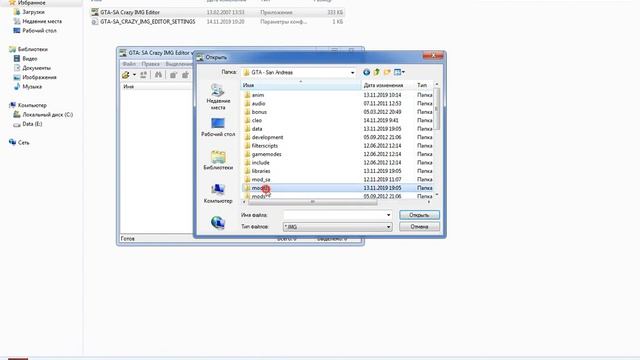This screenshot has height=360, width=640.
Task: Click the Открыть button
Action: [419, 215]
